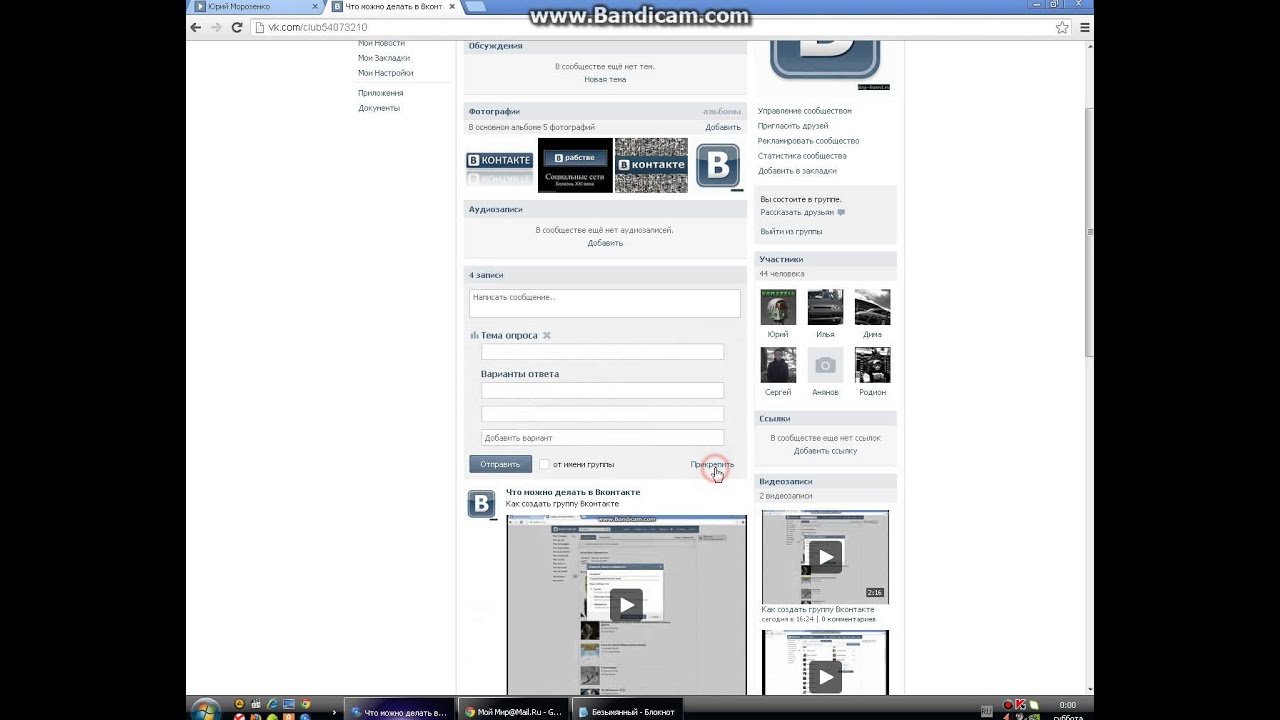Screen dimensions: 1280x720
Task: Reload the page with the refresh icon
Action: 237,27
